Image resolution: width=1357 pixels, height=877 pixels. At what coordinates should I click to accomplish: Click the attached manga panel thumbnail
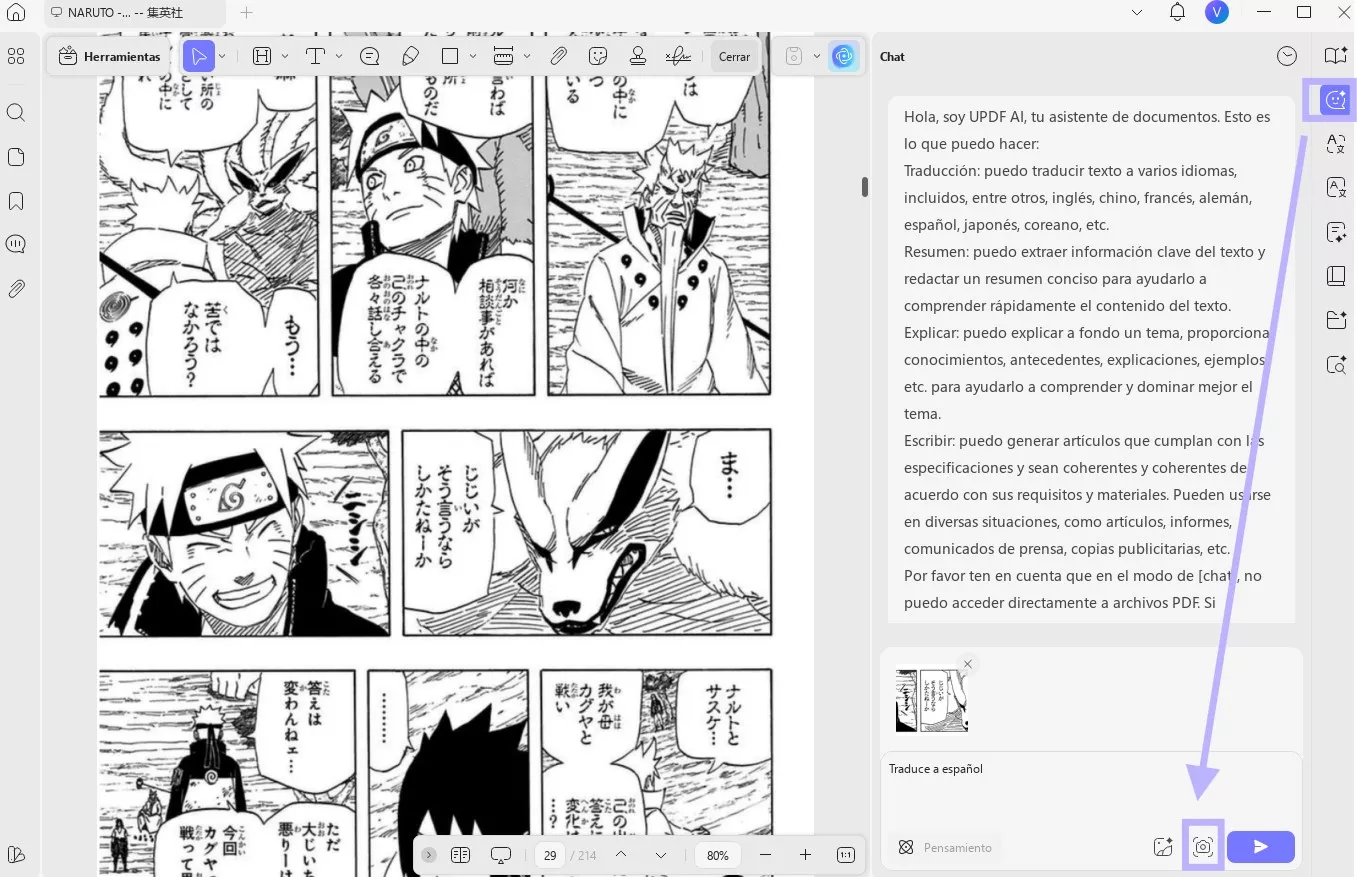coord(931,701)
